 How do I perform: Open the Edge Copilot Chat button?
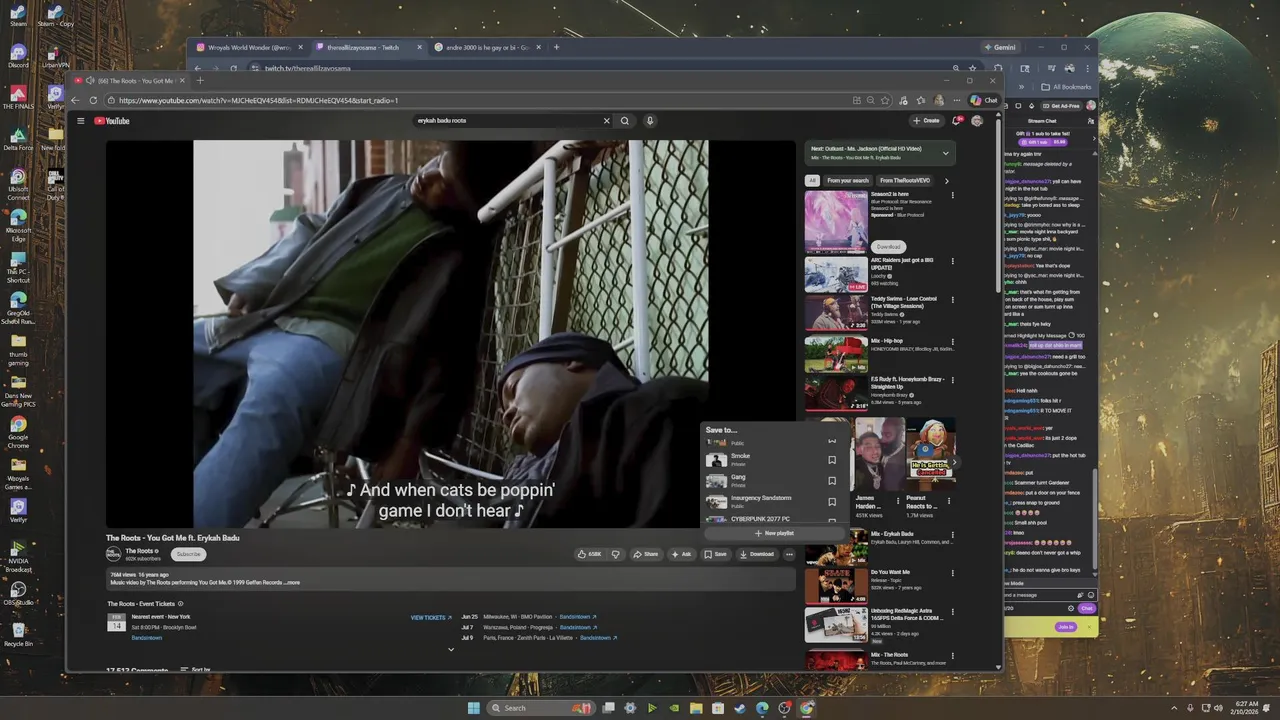[984, 100]
